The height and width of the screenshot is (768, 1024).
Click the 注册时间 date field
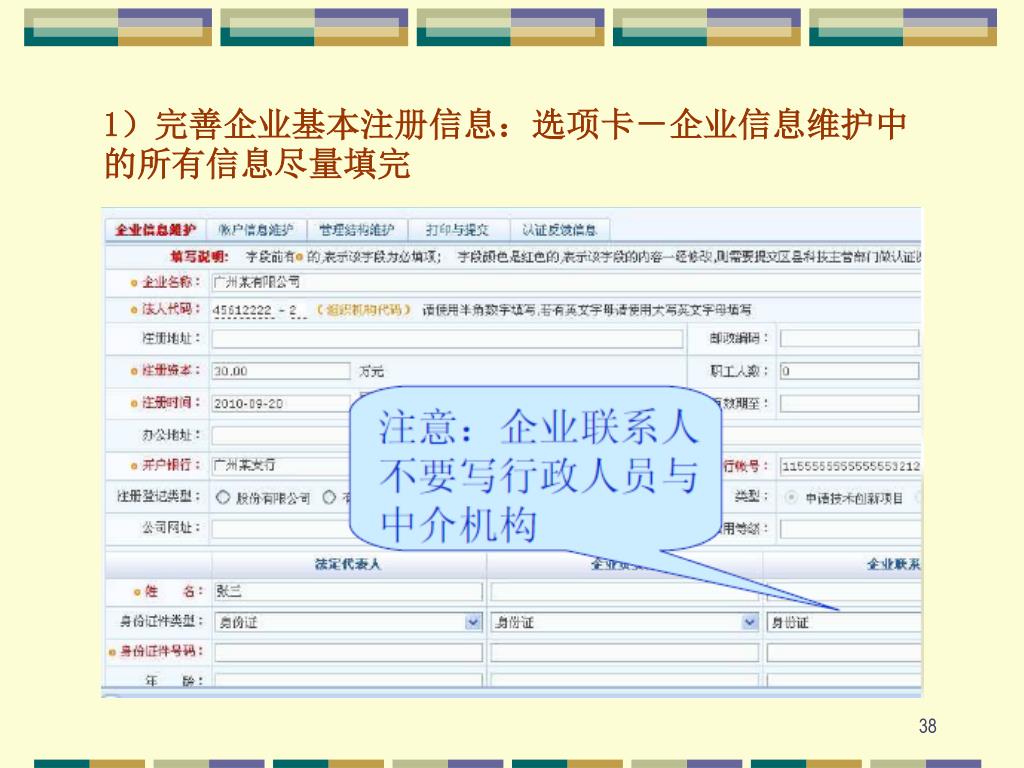pyautogui.click(x=280, y=404)
